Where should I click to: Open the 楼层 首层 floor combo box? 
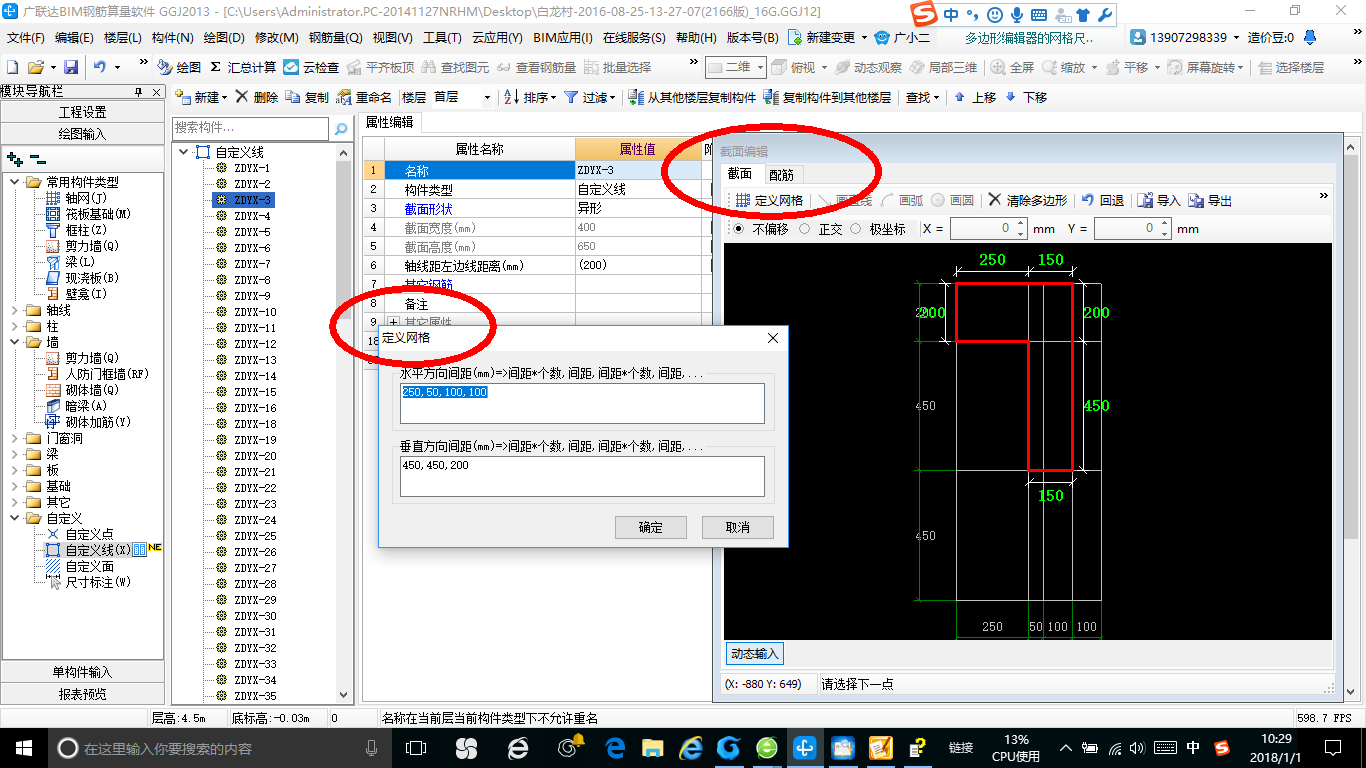click(462, 97)
